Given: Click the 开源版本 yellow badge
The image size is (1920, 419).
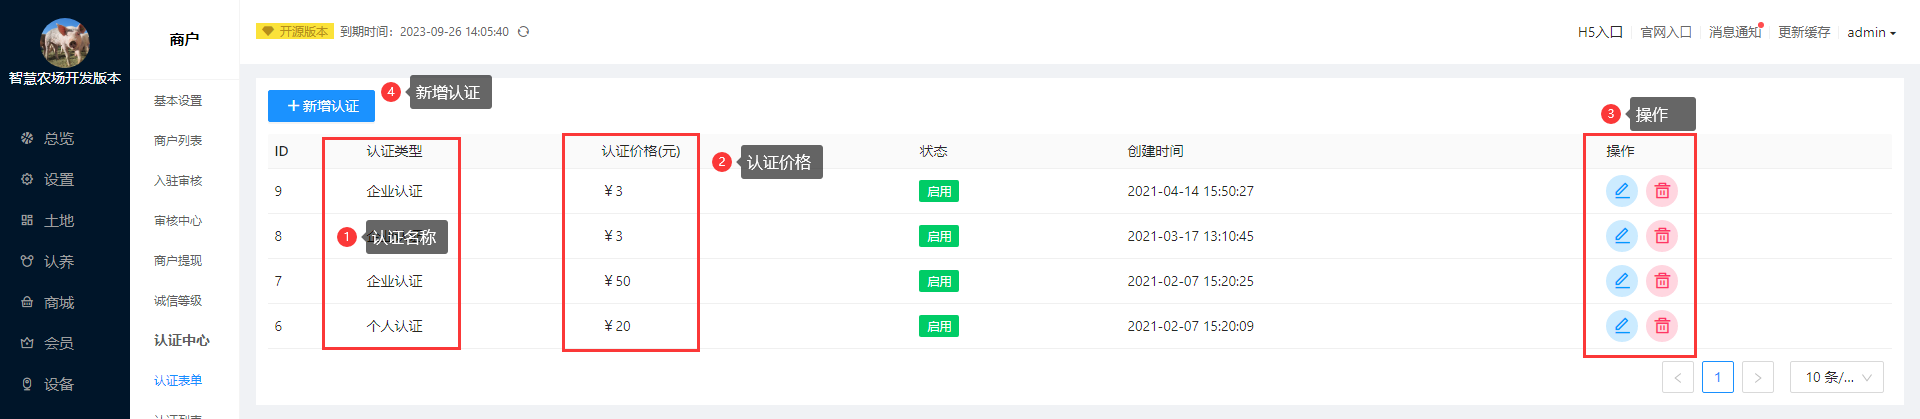Looking at the screenshot, I should pyautogui.click(x=295, y=32).
